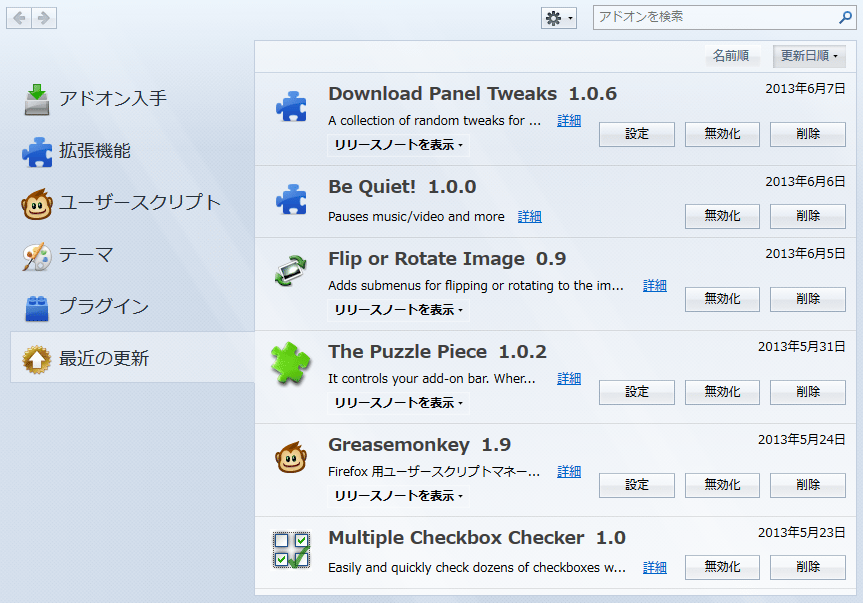Click Be Quiet! puzzle icon
The width and height of the screenshot is (863, 603).
(x=291, y=199)
